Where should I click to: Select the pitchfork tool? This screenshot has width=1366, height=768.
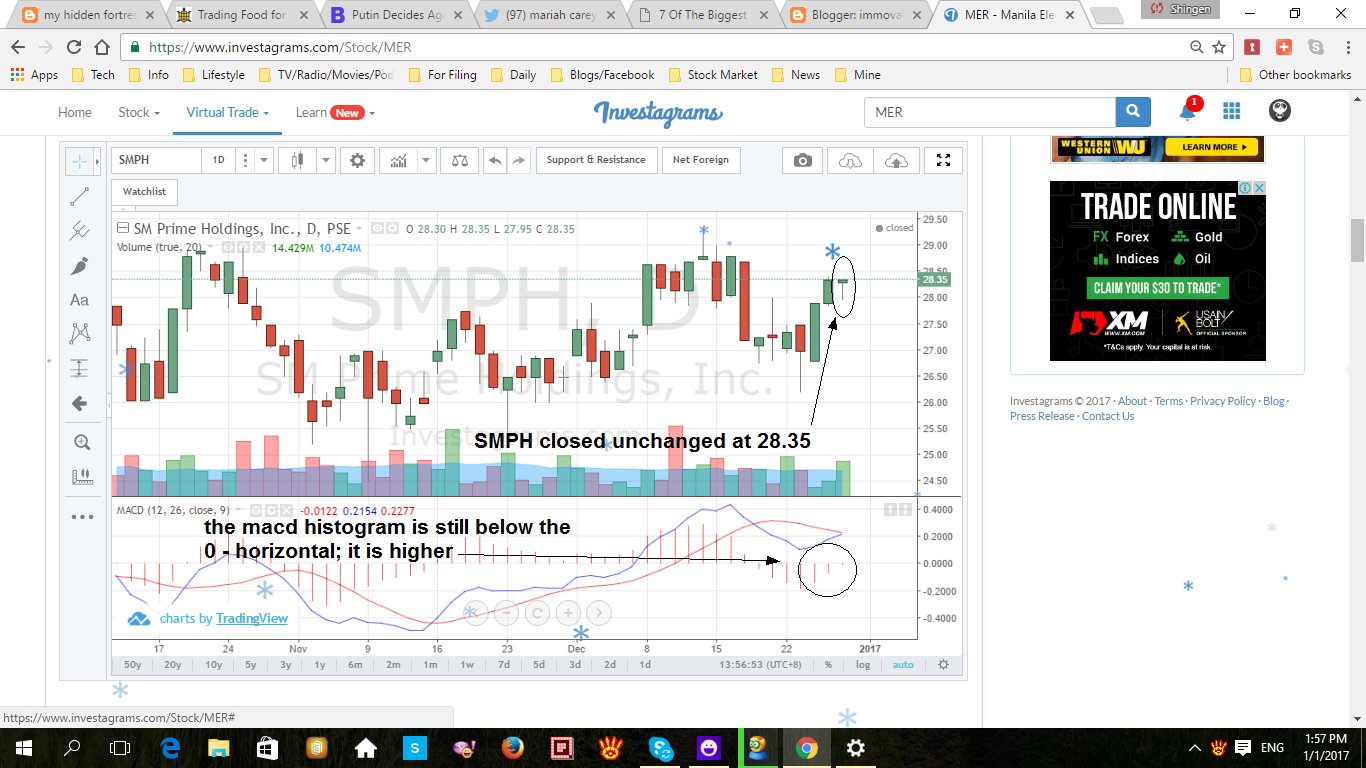click(x=83, y=230)
